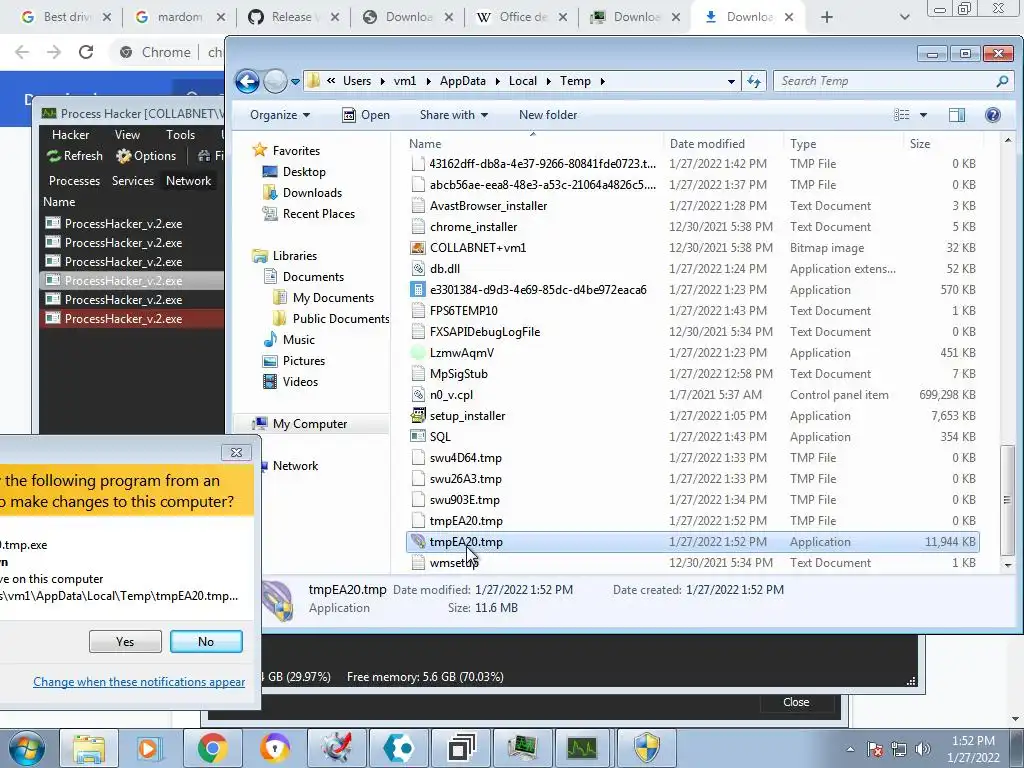Open My Documents folder
1024x768 pixels.
333,298
